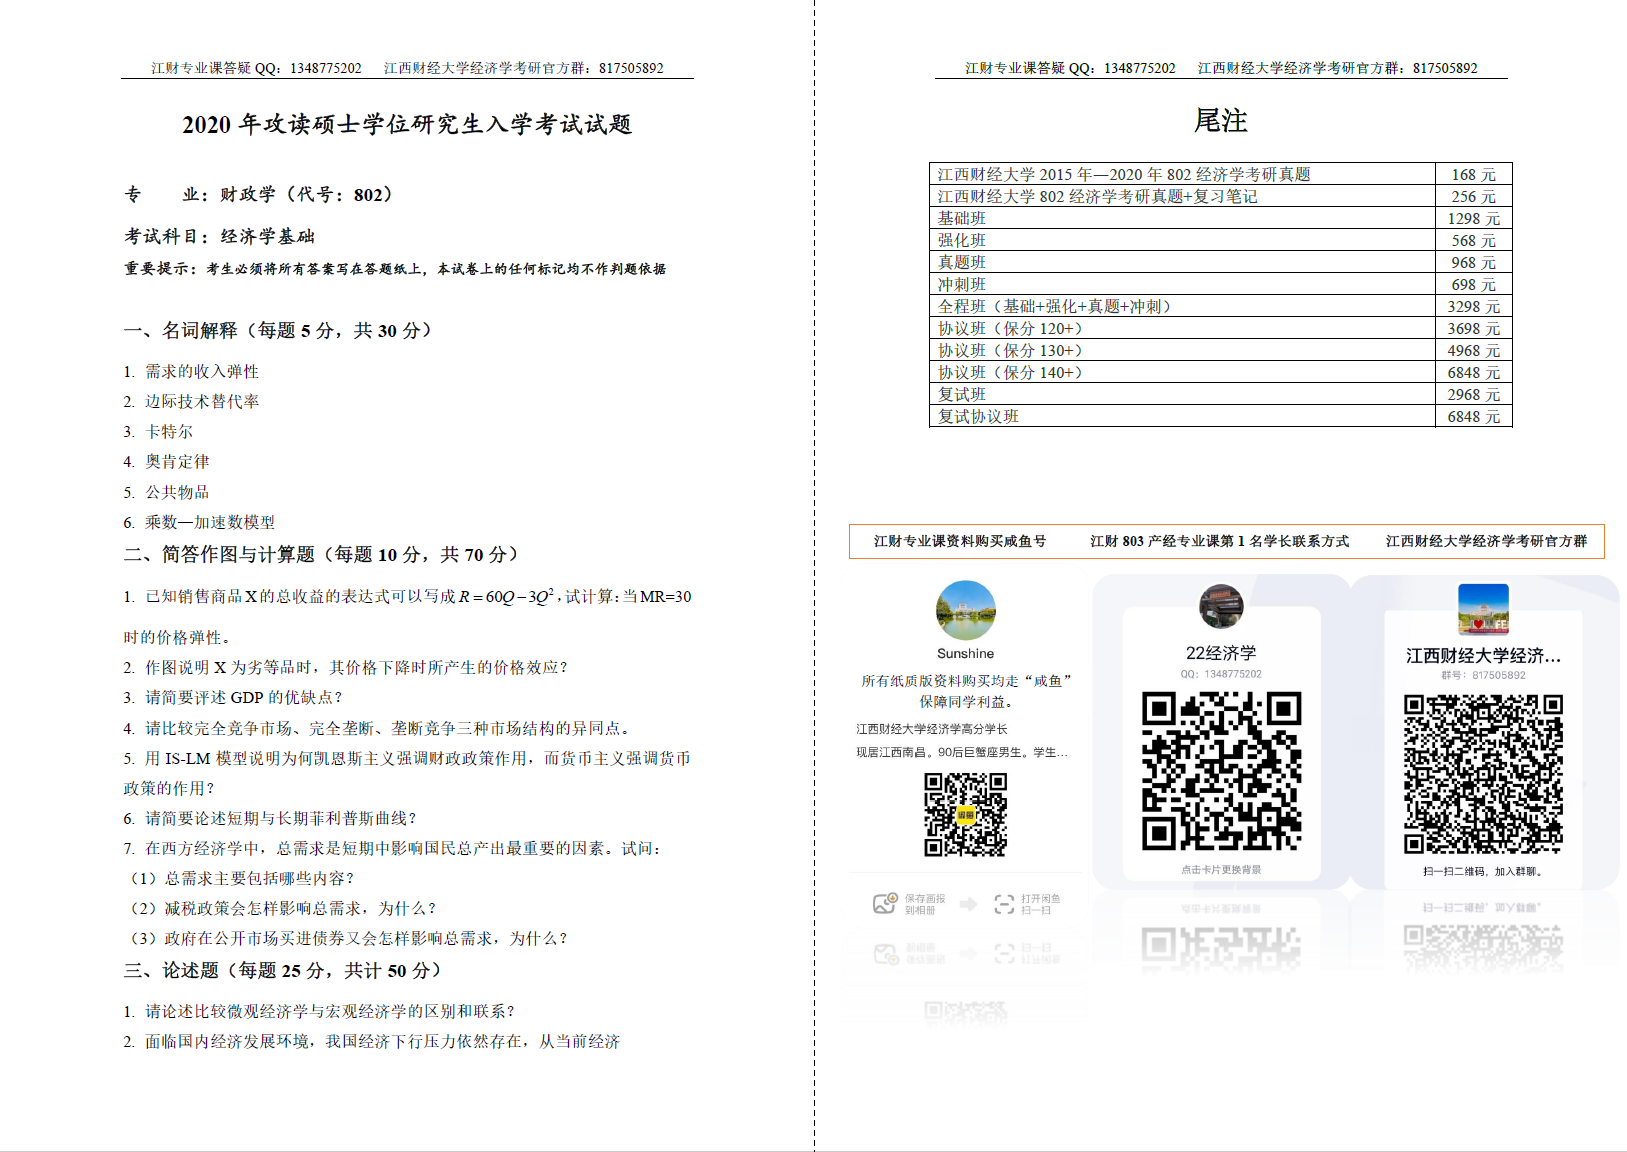This screenshot has width=1627, height=1152.
Task: Click the term '乘数—加速数模型'
Action: pos(210,522)
